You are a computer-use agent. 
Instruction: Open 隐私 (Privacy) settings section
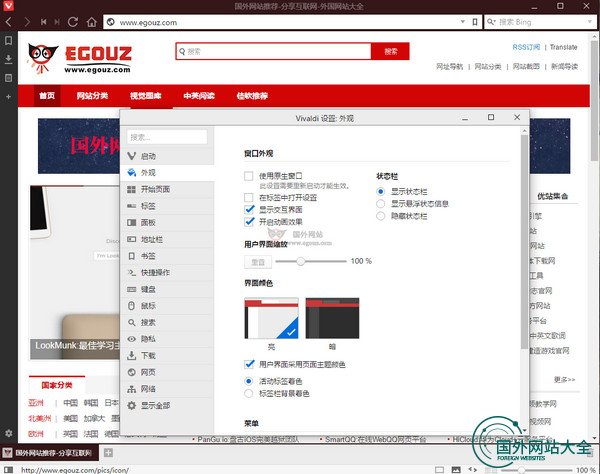pos(167,339)
